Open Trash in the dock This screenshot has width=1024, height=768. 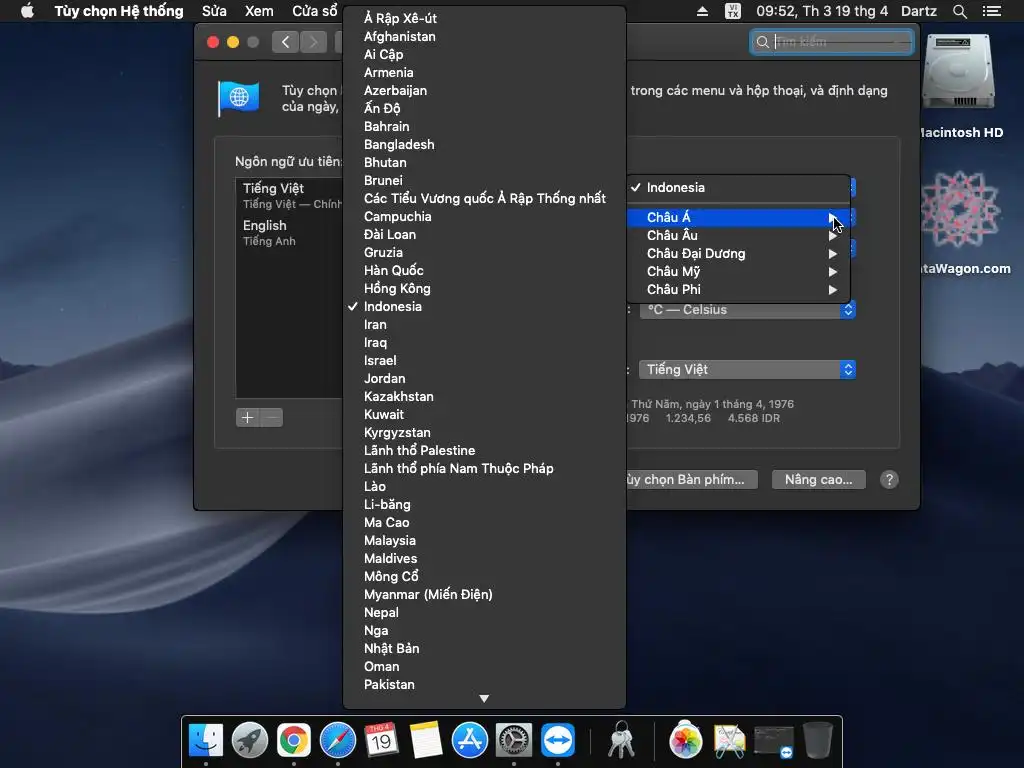point(817,741)
